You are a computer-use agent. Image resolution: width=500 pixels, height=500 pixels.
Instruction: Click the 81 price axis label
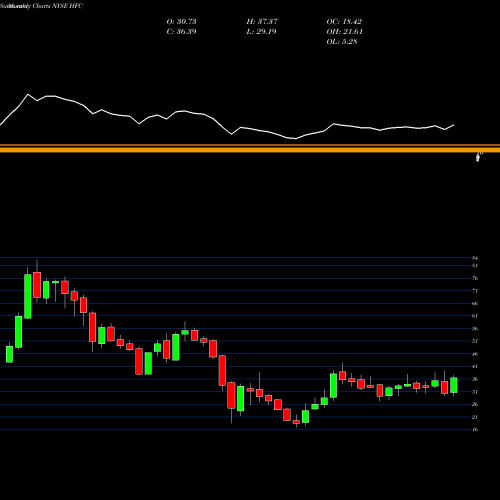[x=475, y=266]
